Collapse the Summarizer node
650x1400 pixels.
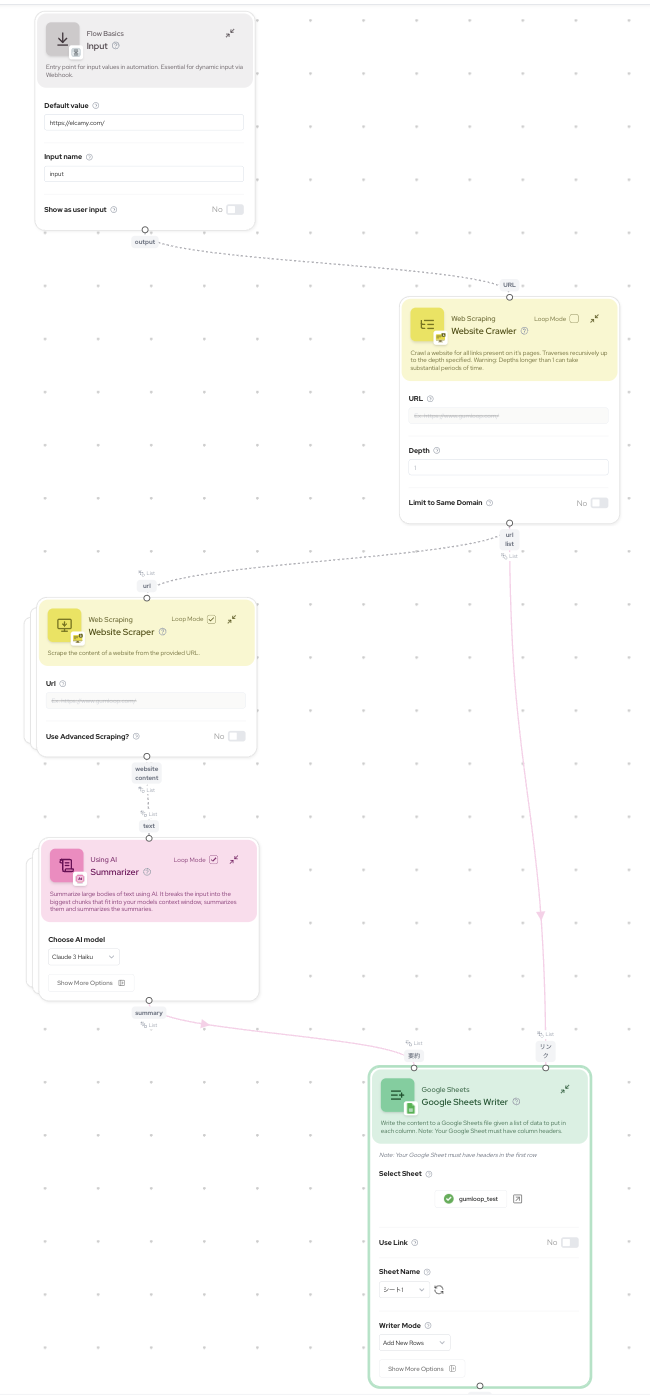click(x=234, y=859)
